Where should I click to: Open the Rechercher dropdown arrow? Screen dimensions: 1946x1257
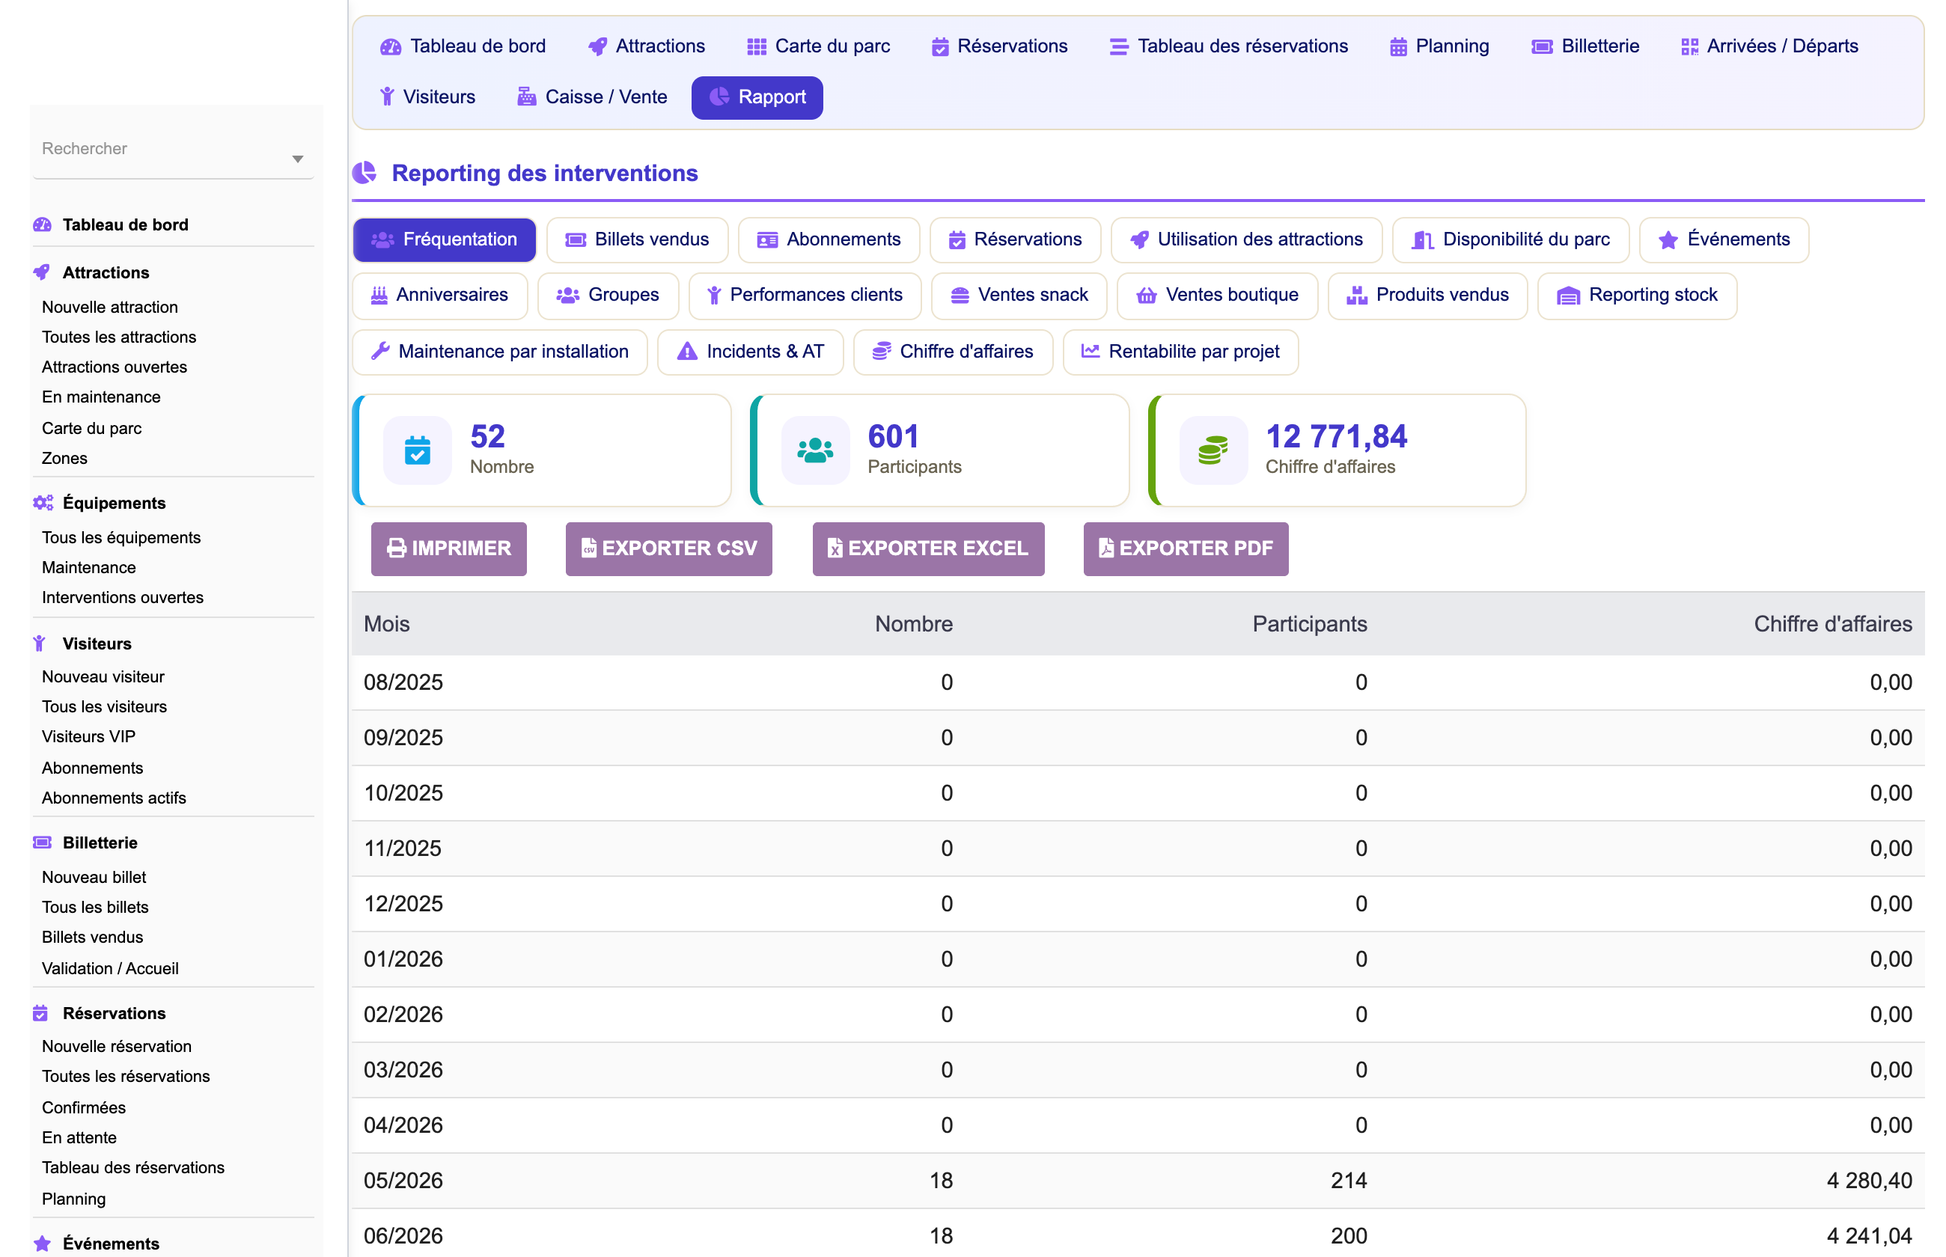pyautogui.click(x=297, y=159)
